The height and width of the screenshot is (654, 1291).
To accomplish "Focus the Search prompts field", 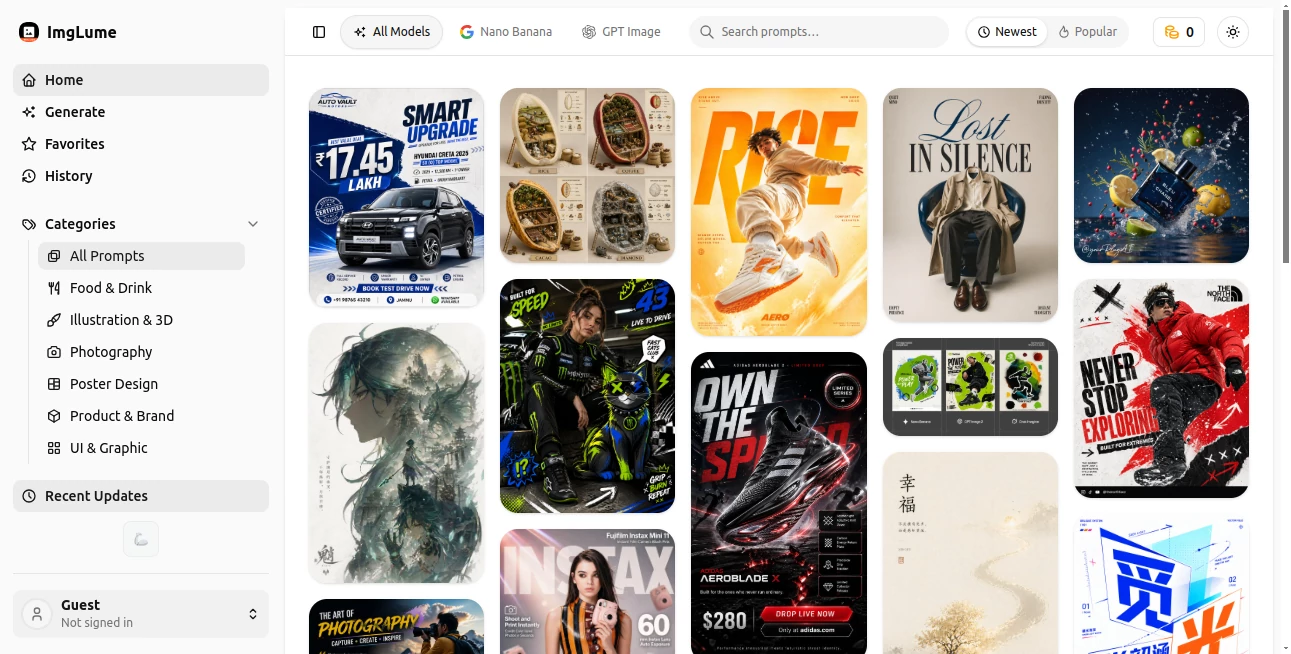I will pos(819,32).
